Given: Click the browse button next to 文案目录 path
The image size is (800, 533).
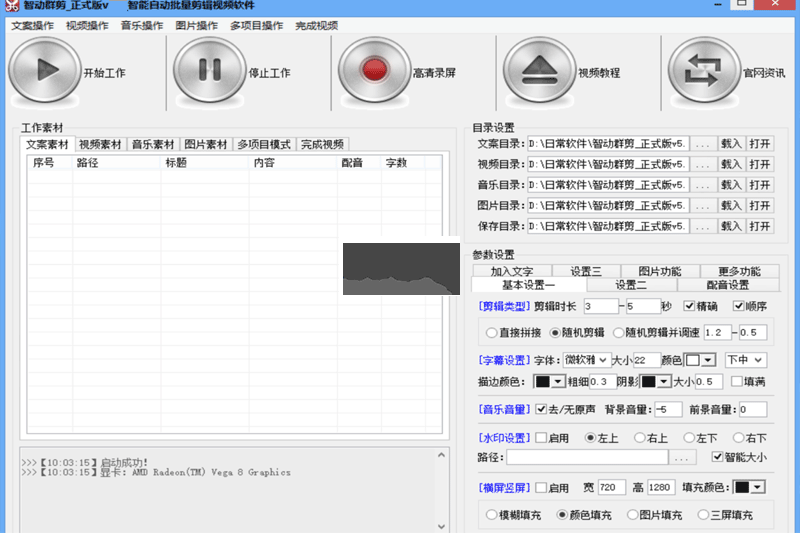Looking at the screenshot, I should point(703,143).
